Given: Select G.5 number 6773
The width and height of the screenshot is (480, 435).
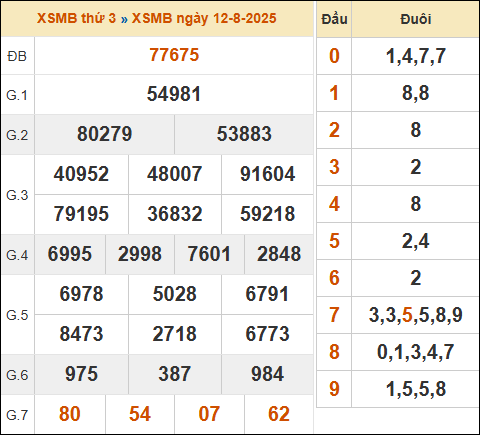Looking at the screenshot, I should coord(268,334).
